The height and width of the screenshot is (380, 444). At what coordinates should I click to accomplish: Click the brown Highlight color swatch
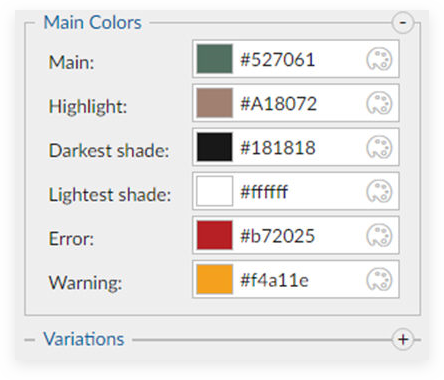coord(214,103)
